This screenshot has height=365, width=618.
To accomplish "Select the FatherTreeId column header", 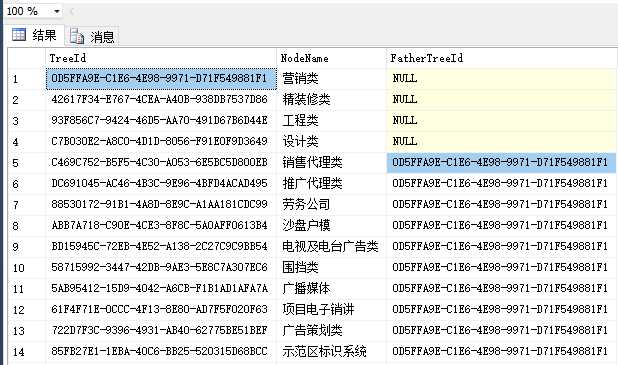I will pos(502,58).
